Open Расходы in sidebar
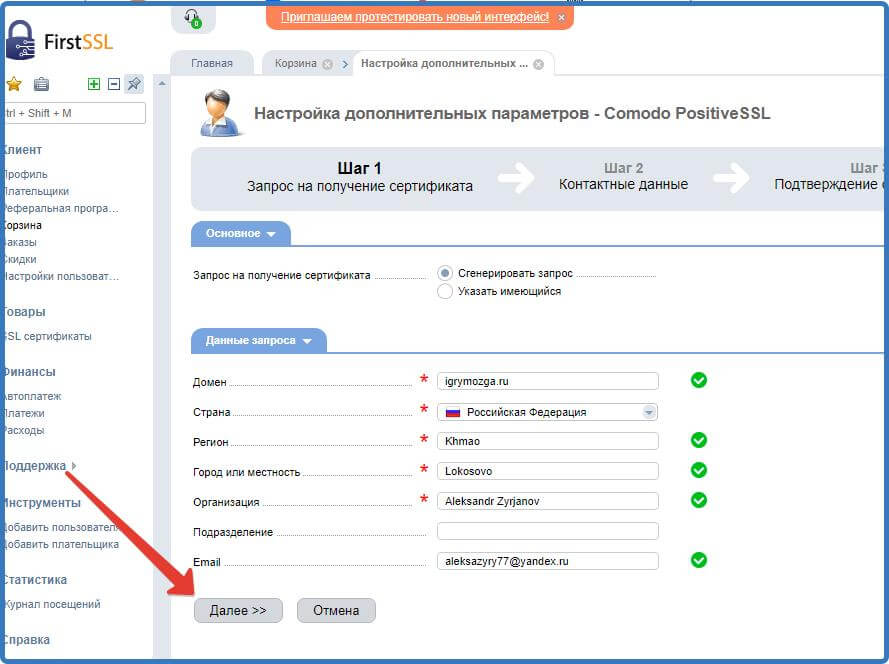 (x=23, y=430)
